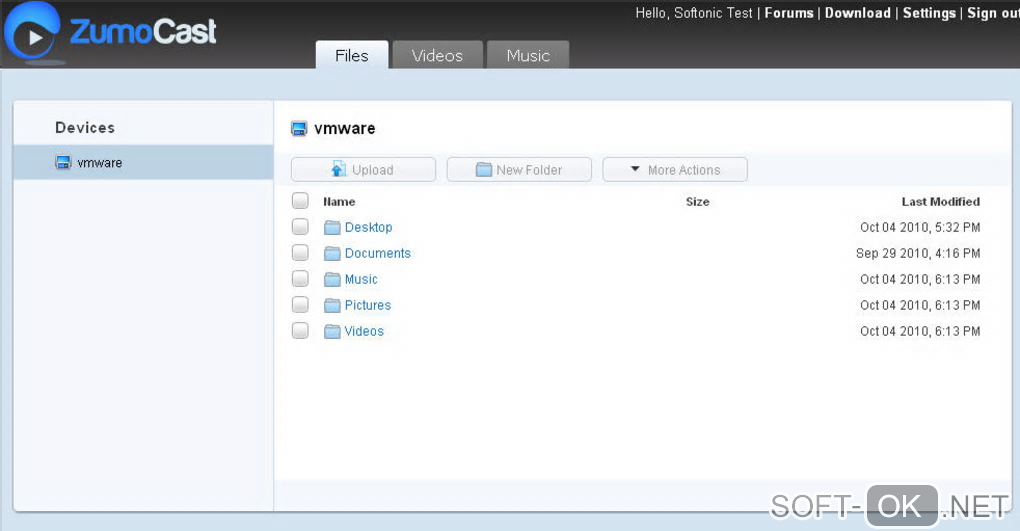Open the Music folder link
This screenshot has height=531, width=1020.
tap(361, 279)
